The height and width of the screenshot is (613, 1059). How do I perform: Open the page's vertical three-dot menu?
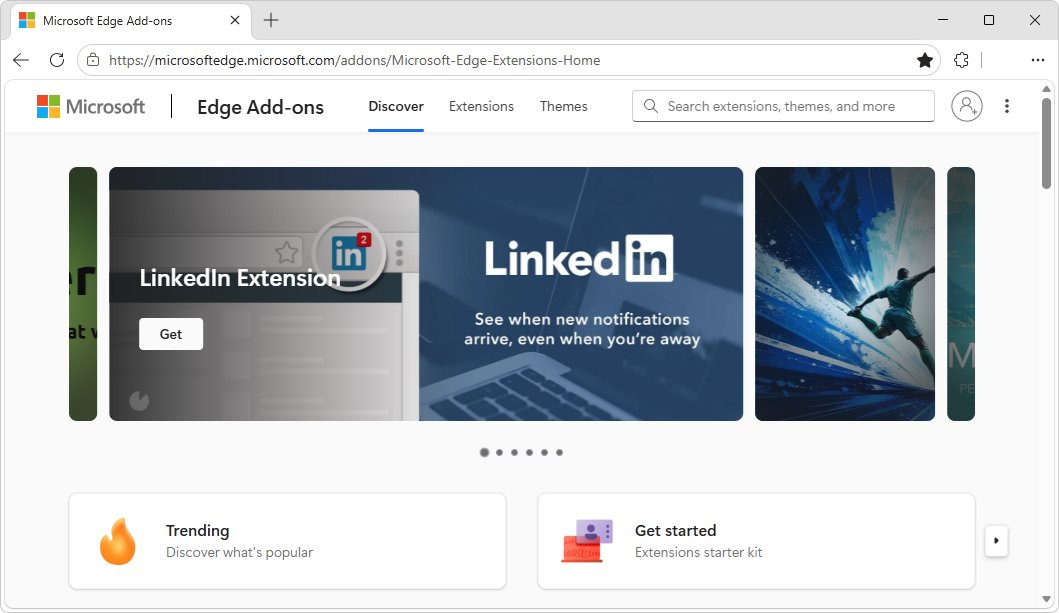[1006, 106]
